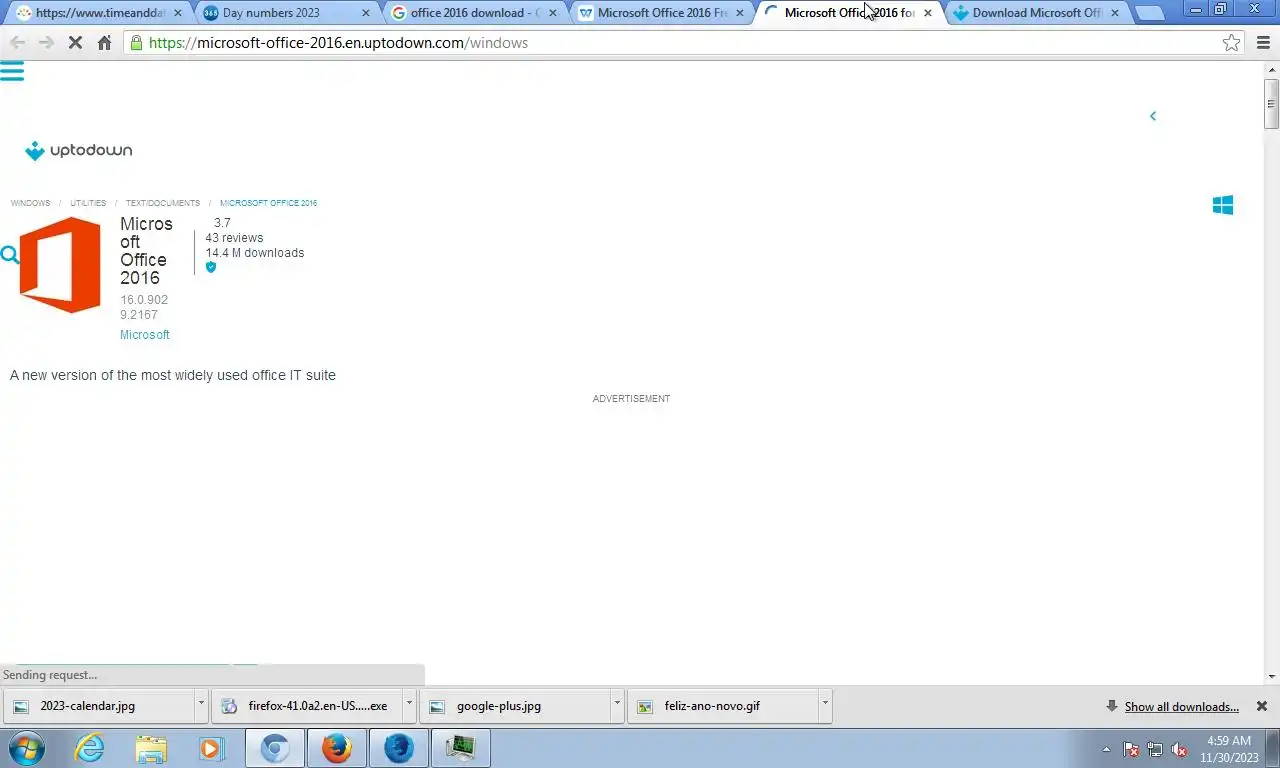
Task: Switch to Day numbers 2023 tab
Action: click(x=285, y=13)
